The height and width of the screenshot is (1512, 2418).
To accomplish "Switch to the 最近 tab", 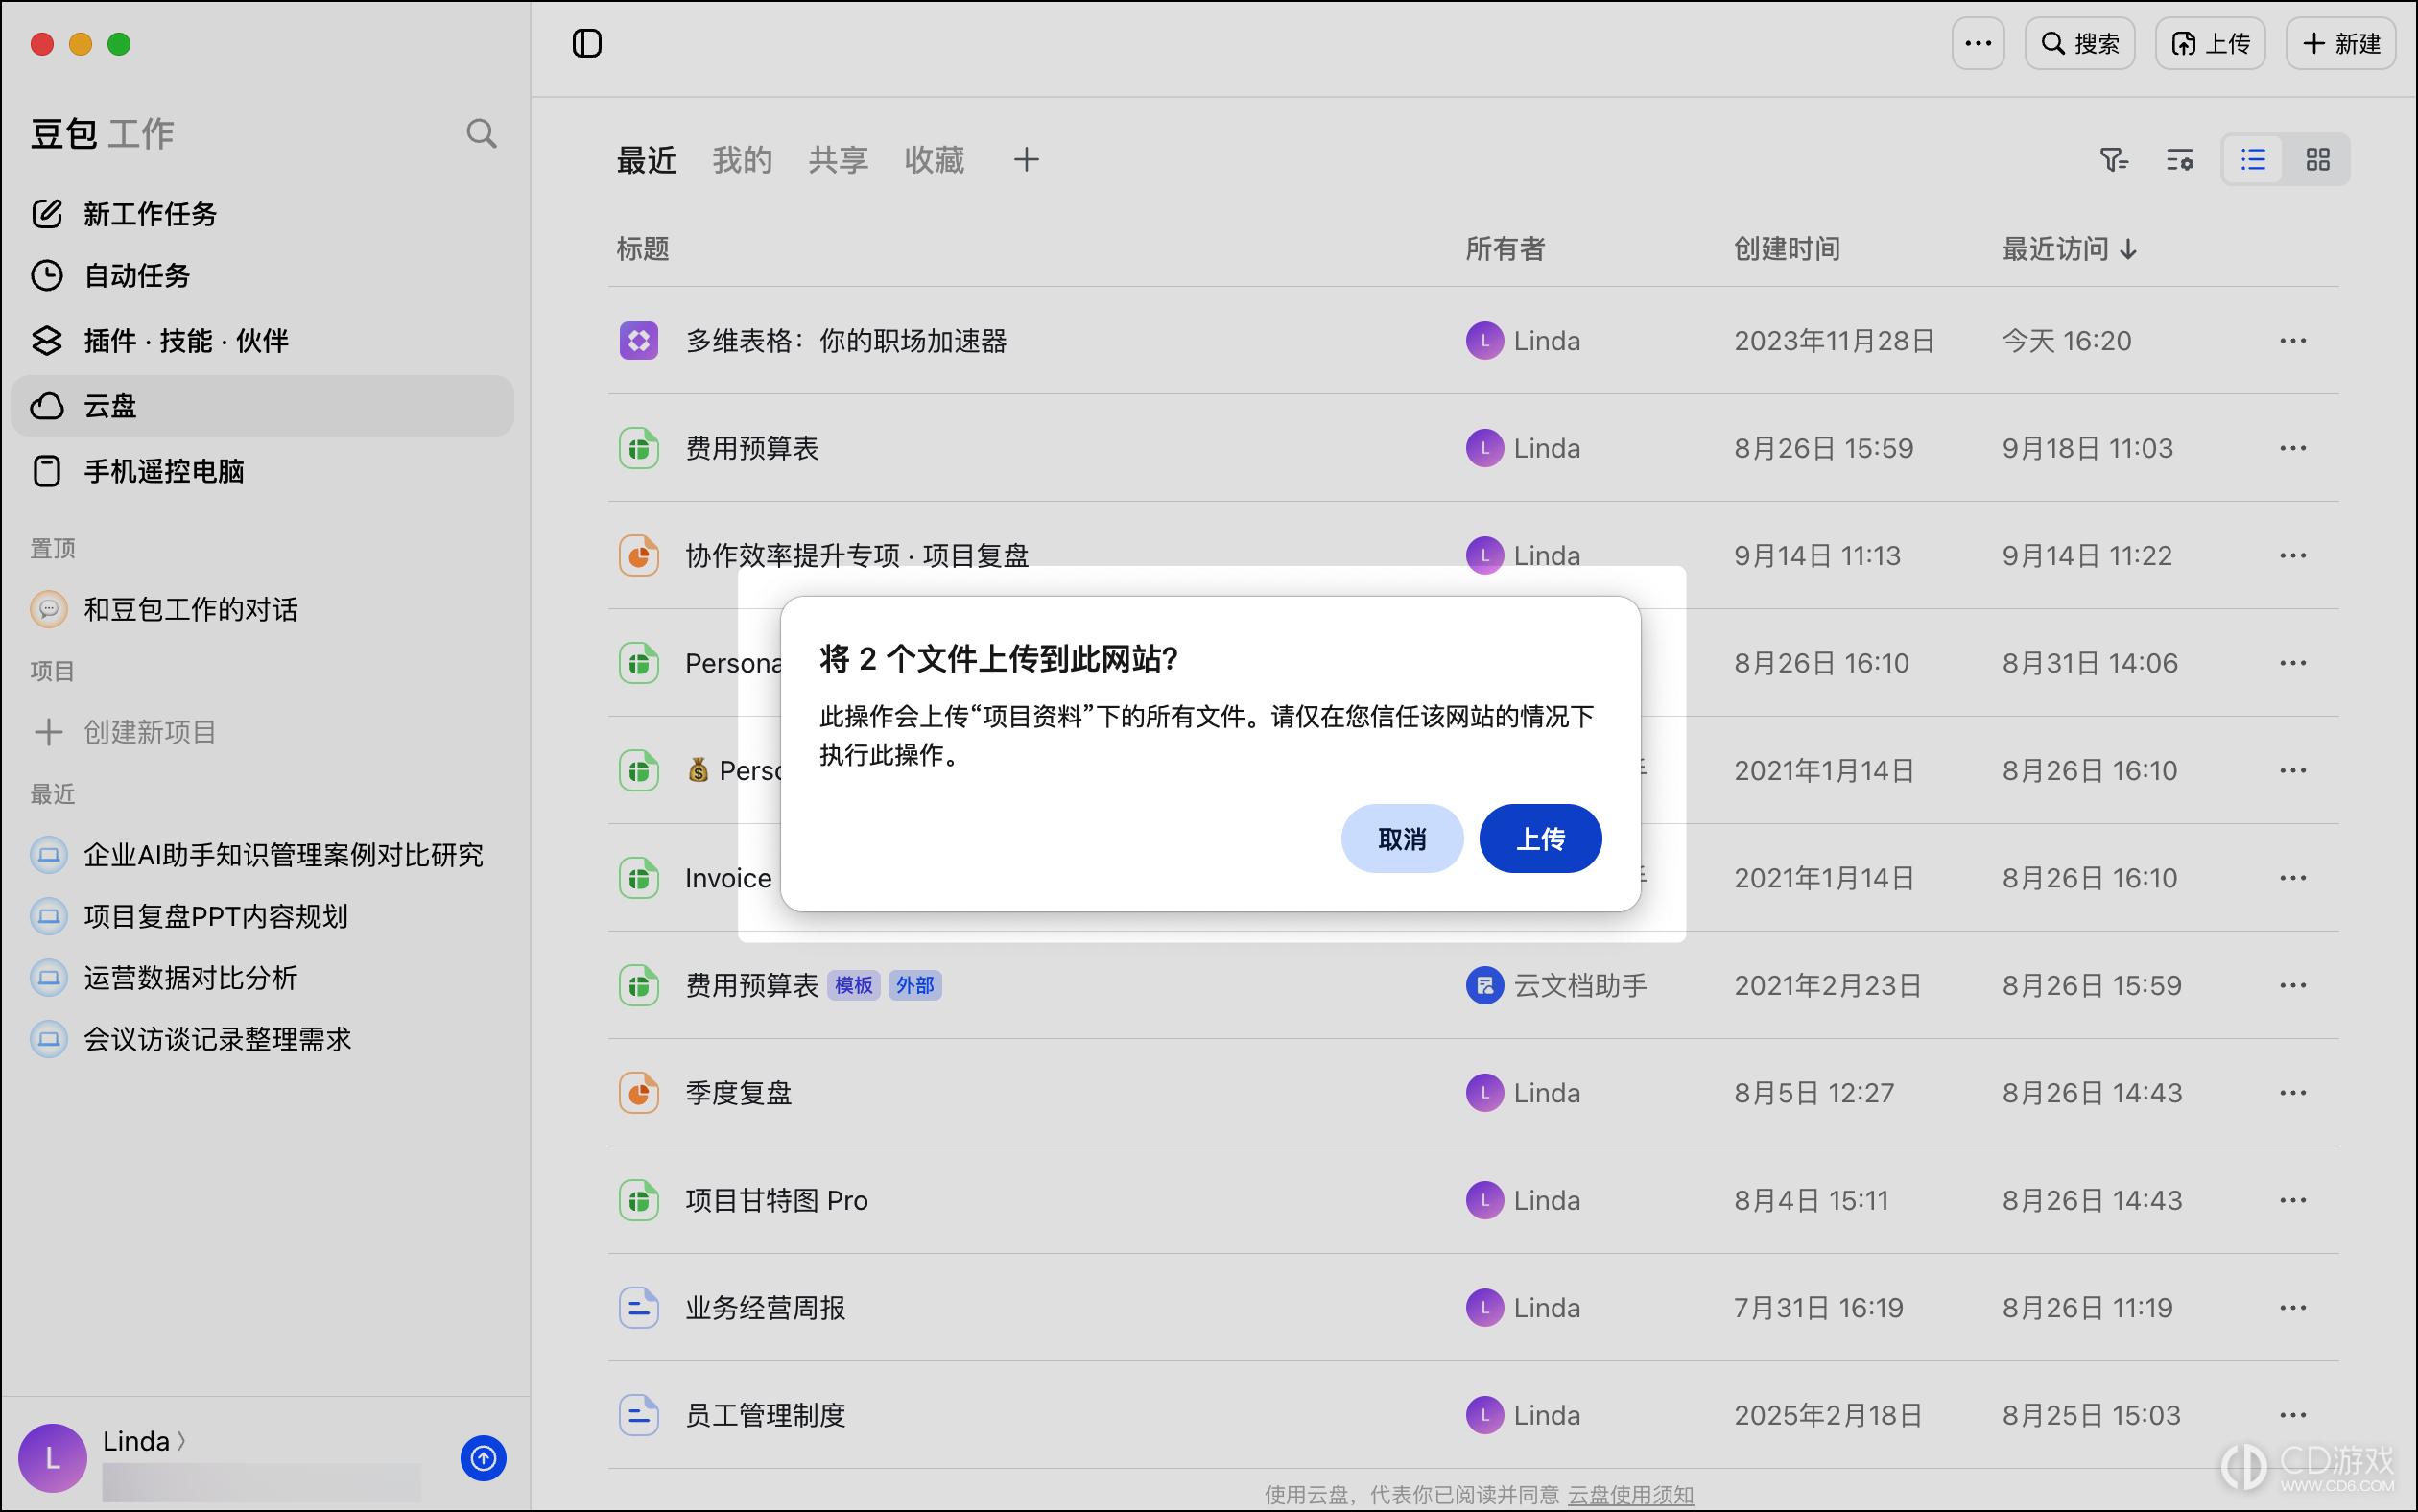I will tap(646, 160).
